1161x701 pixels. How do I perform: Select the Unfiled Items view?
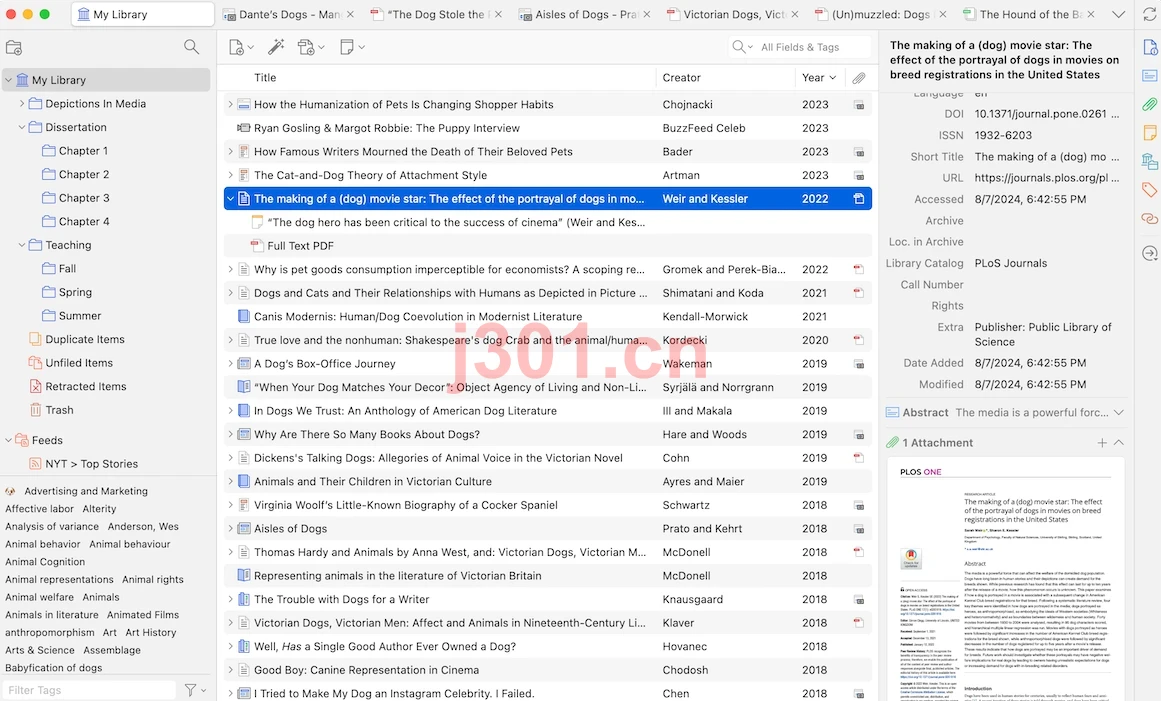pyautogui.click(x=78, y=363)
